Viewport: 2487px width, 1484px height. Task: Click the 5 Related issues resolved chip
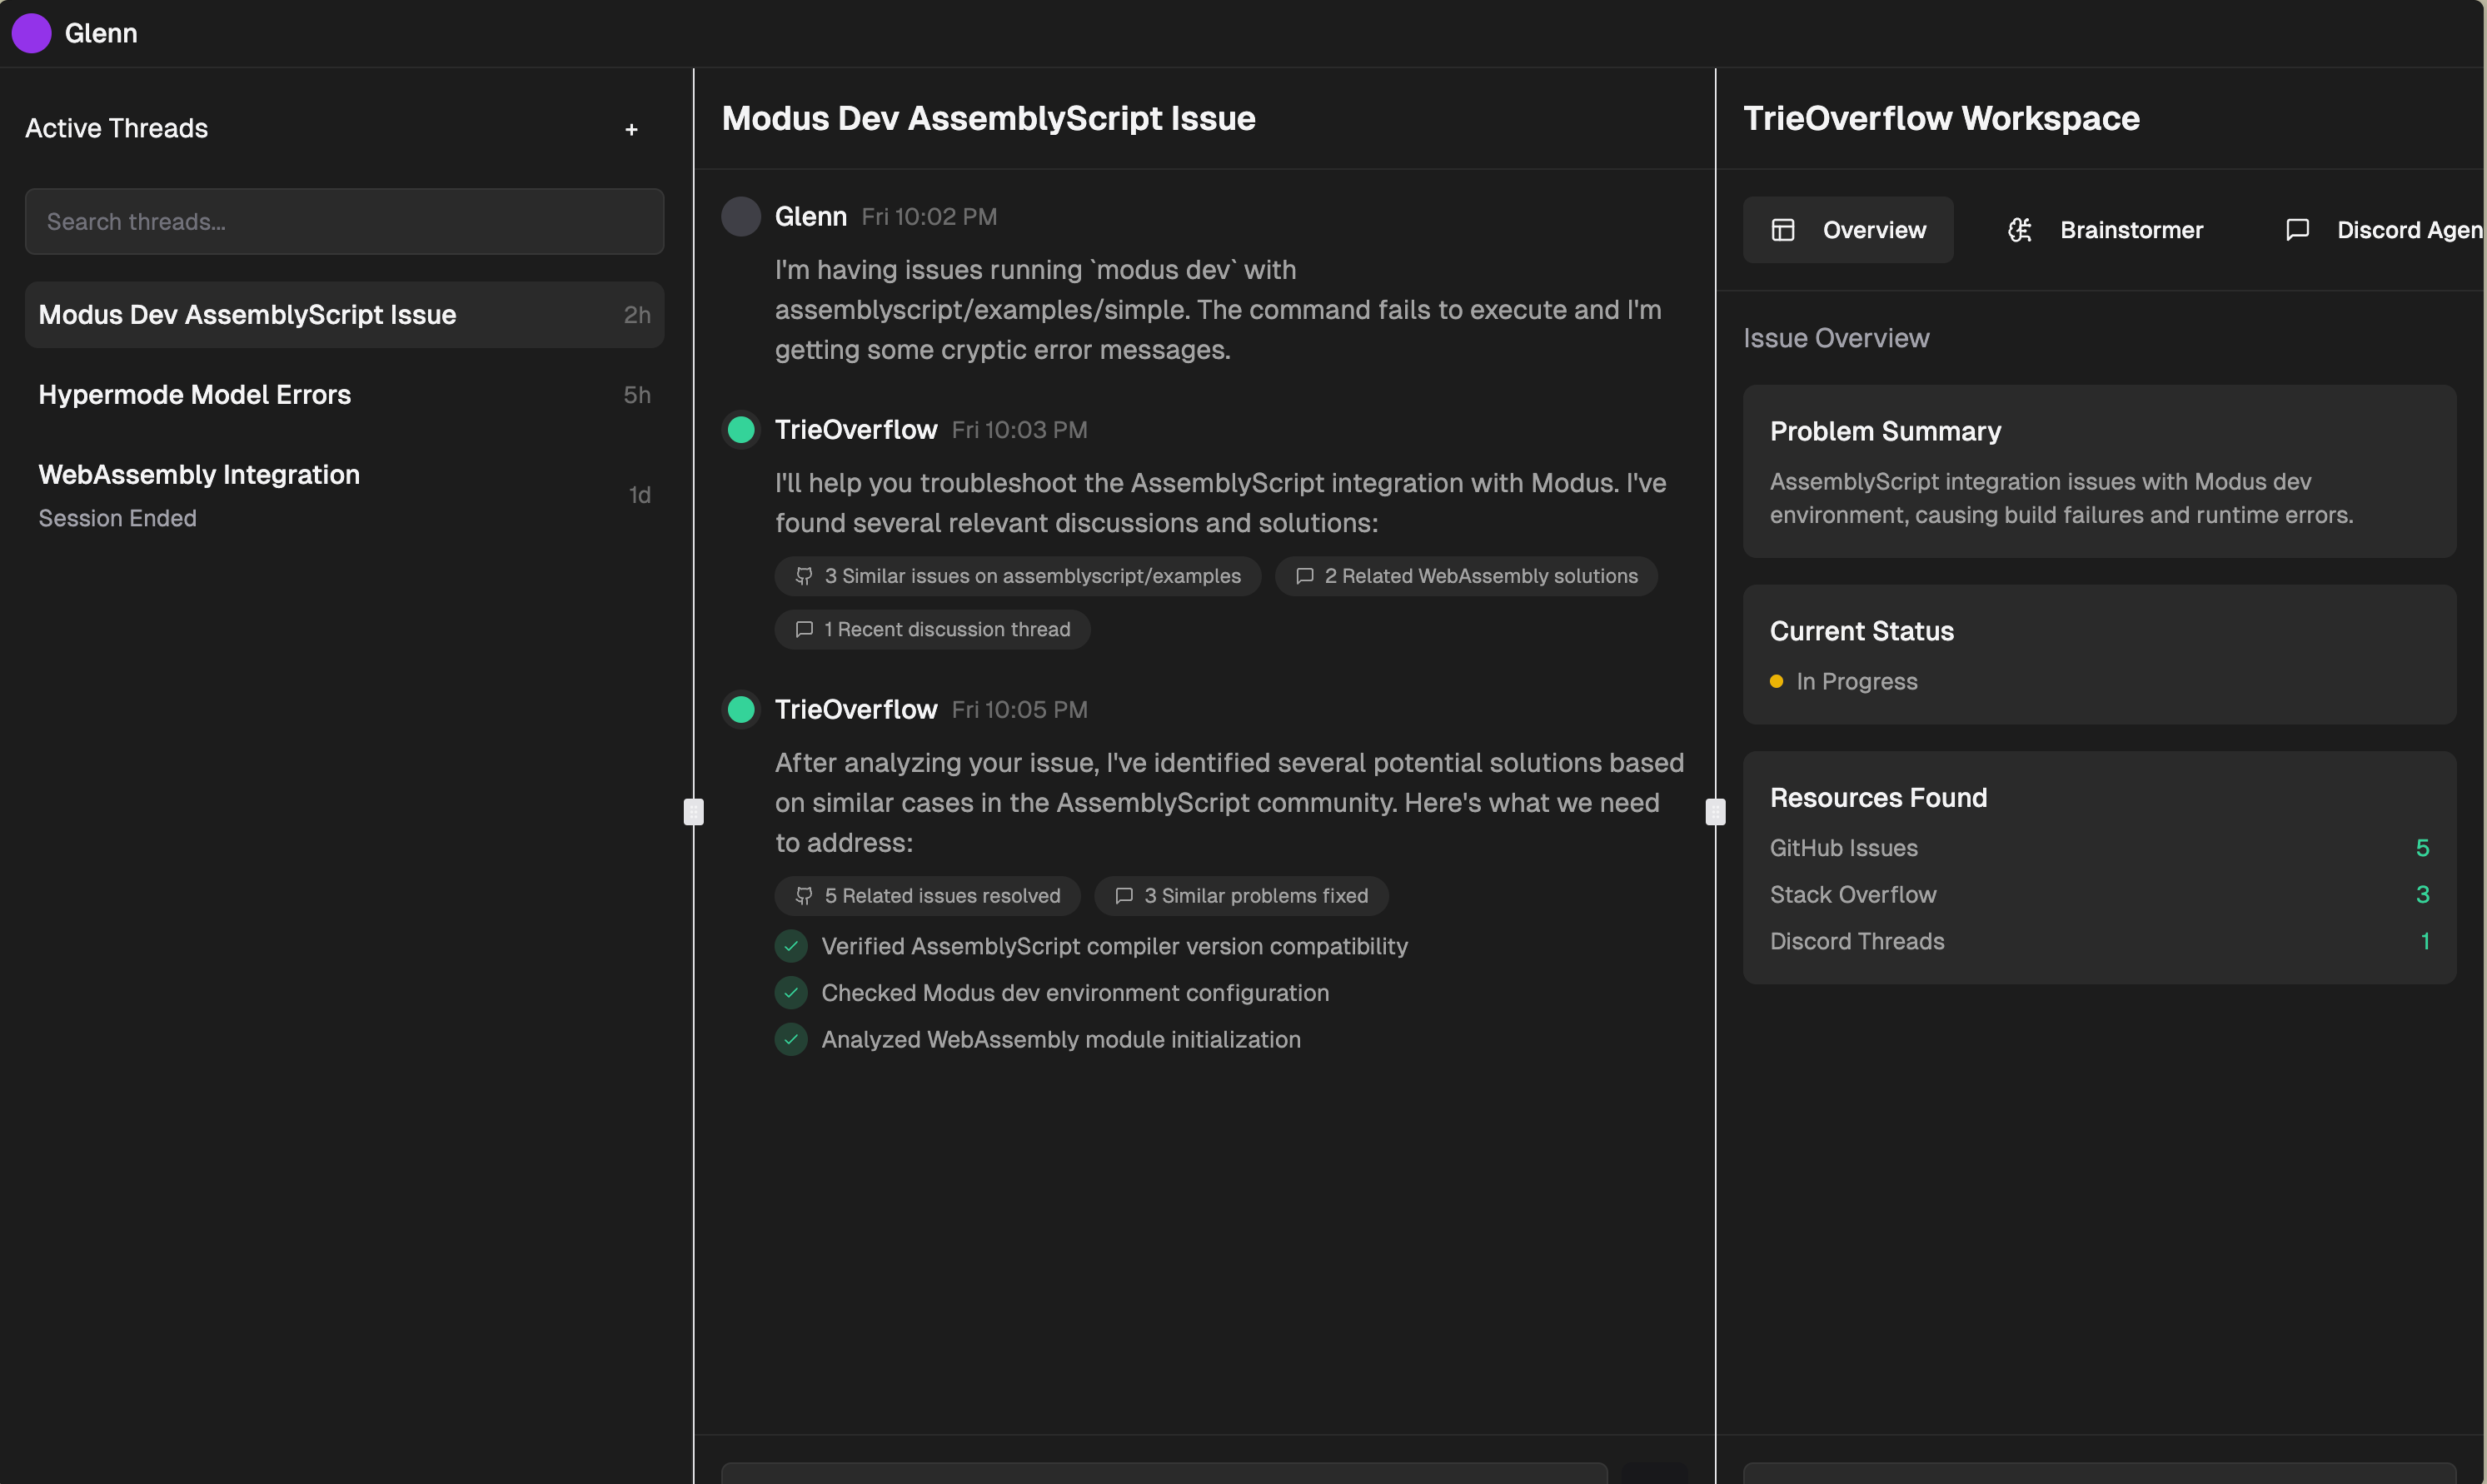tap(927, 896)
